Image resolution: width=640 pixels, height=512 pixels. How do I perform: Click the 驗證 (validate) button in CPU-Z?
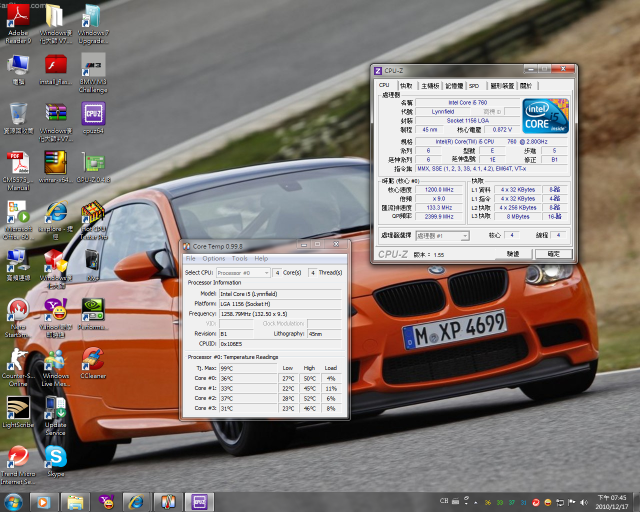[x=513, y=254]
